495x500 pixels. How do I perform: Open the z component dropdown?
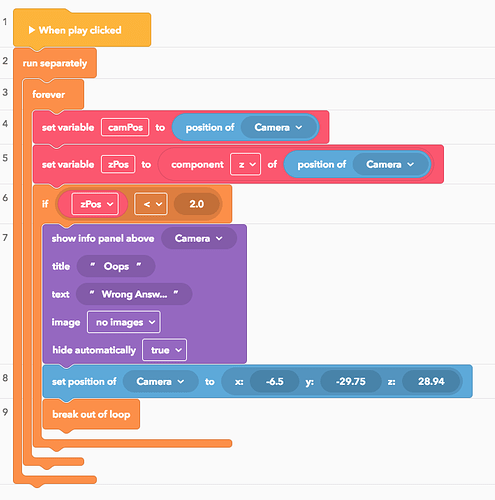245,164
